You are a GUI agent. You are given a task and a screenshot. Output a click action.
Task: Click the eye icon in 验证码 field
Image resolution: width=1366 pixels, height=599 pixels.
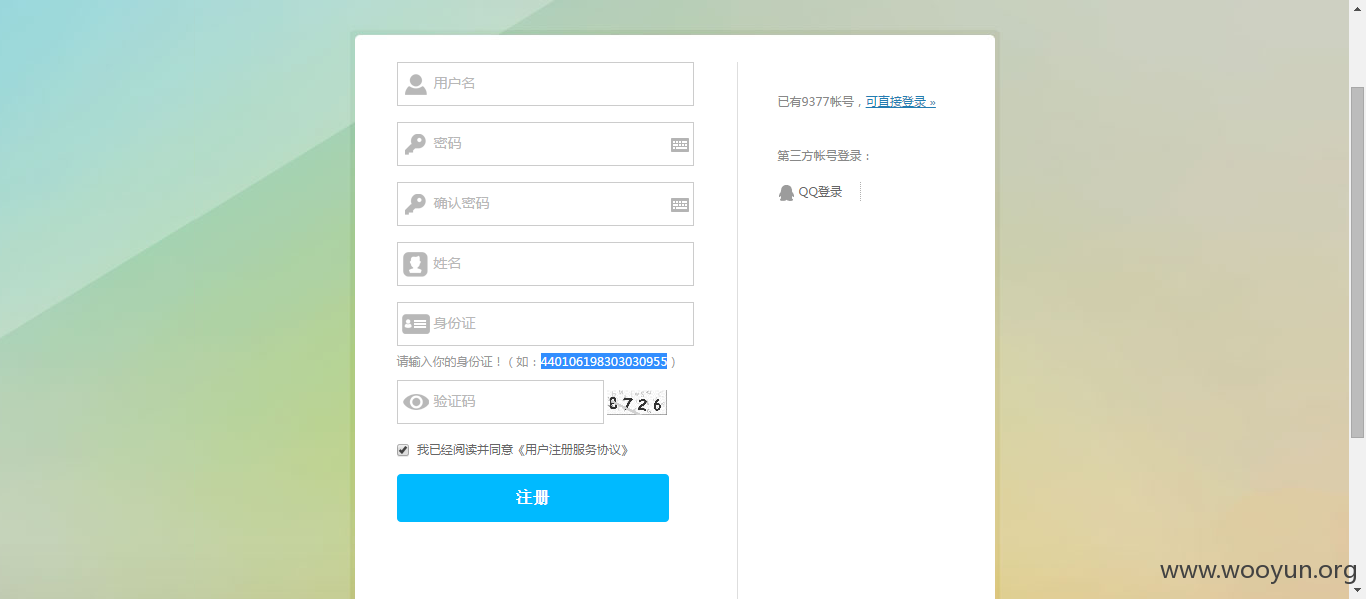tap(415, 402)
